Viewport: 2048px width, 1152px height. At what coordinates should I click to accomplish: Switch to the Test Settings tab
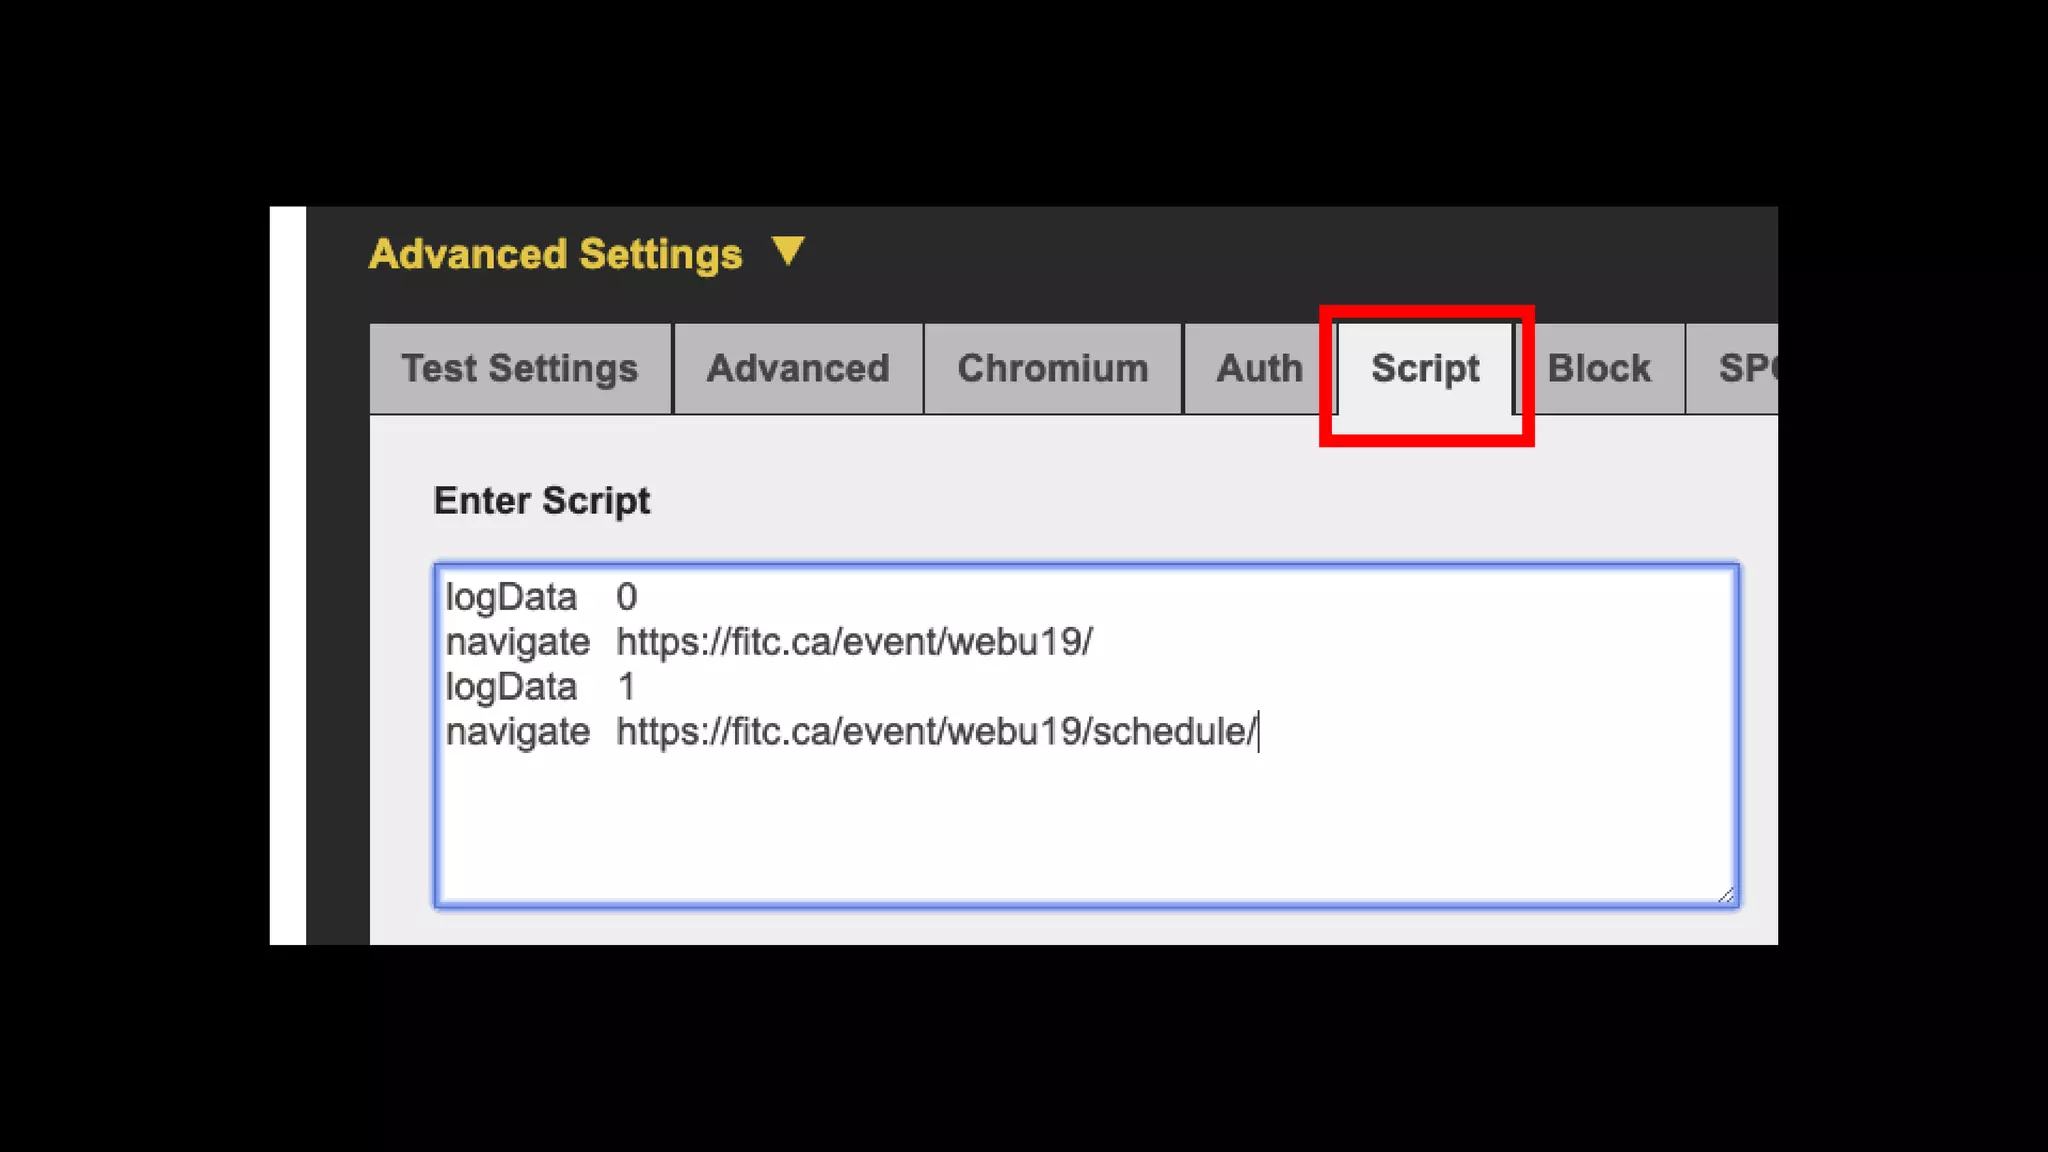point(519,368)
